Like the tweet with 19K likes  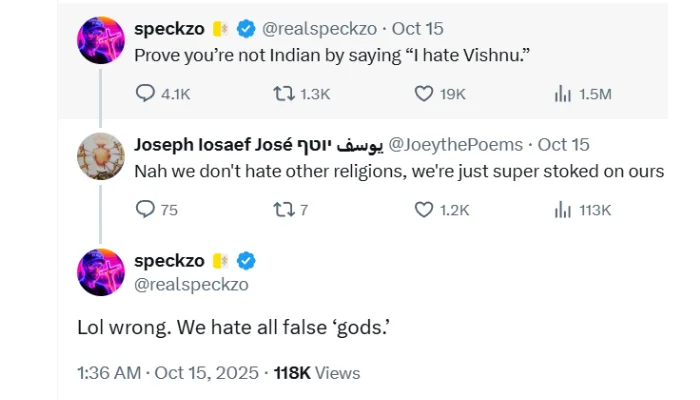point(440,94)
